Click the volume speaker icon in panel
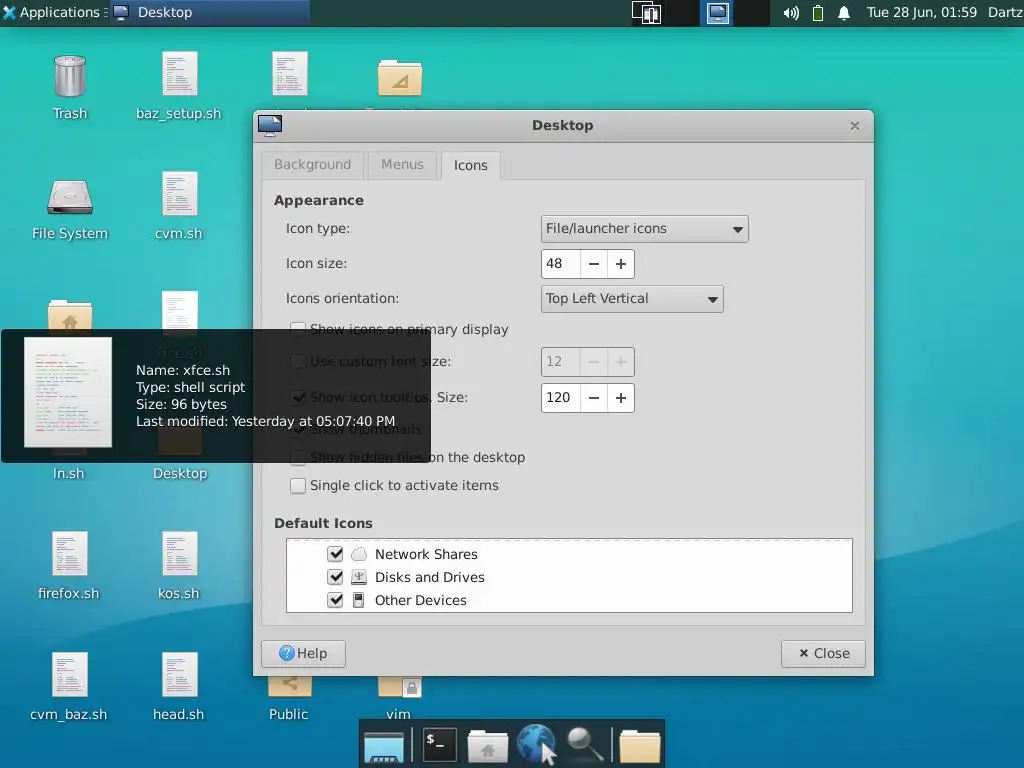The width and height of the screenshot is (1024, 768). coord(791,13)
